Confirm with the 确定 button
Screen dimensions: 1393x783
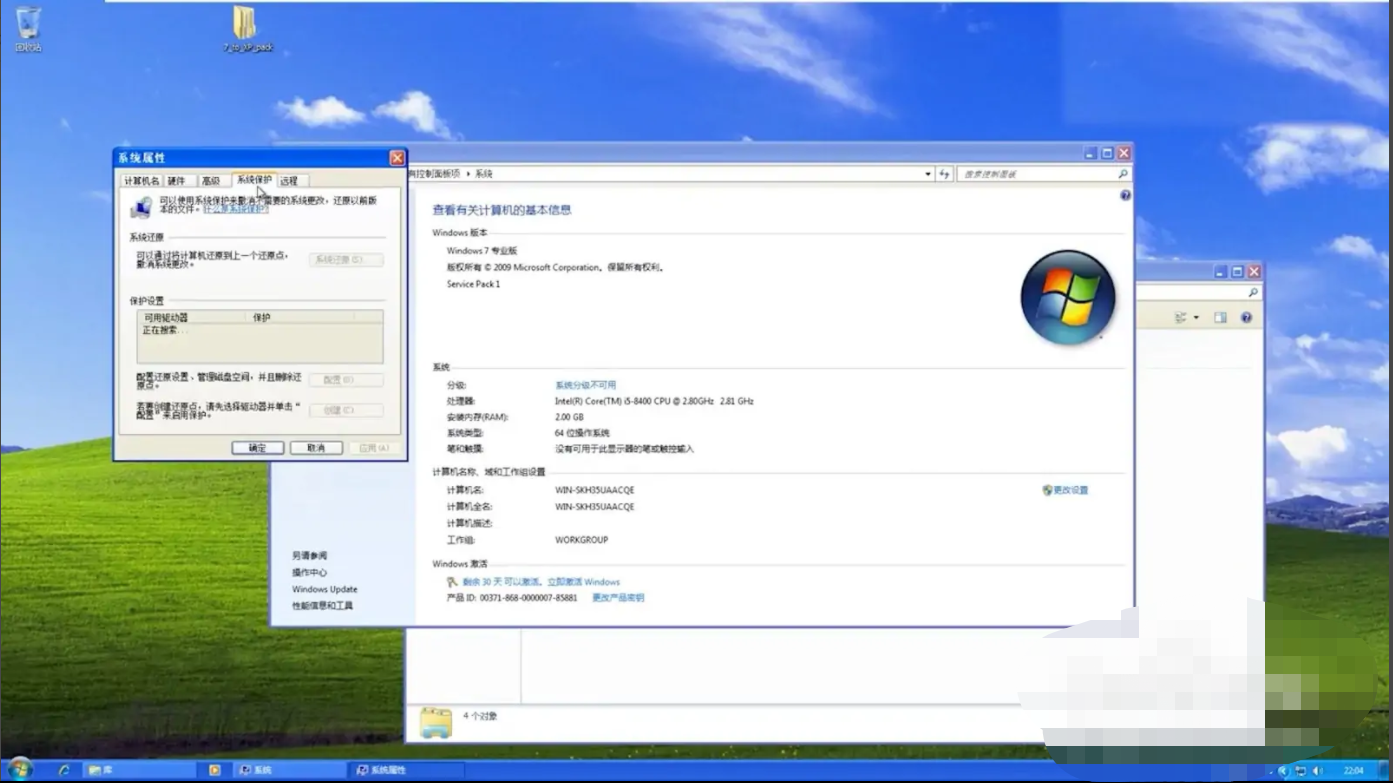click(x=258, y=448)
